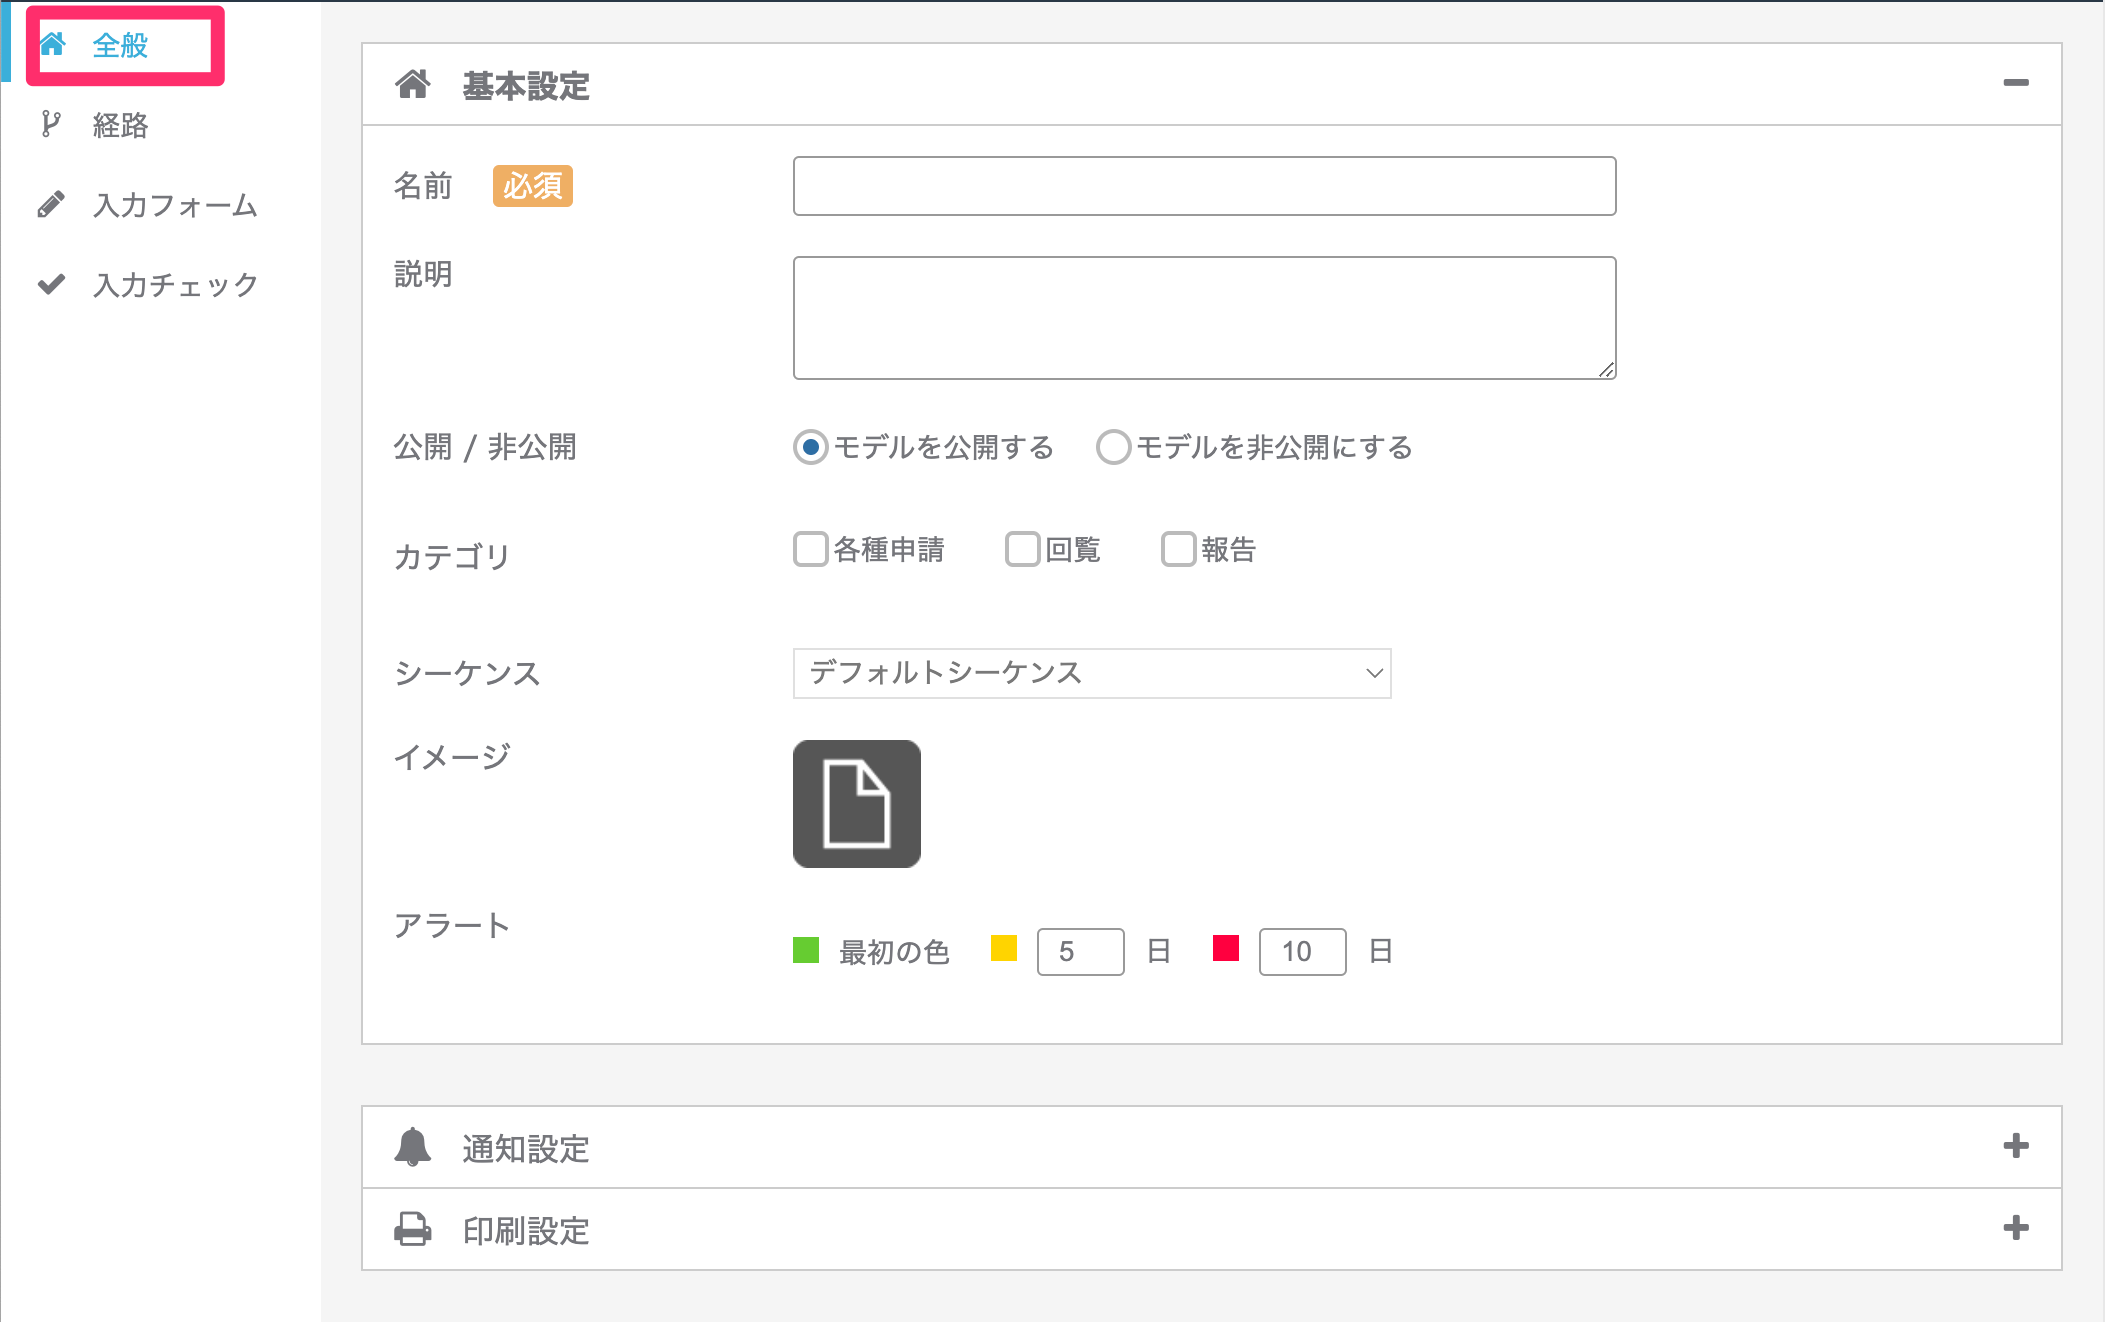Click the document image thumbnail
This screenshot has width=2105, height=1322.
point(857,804)
